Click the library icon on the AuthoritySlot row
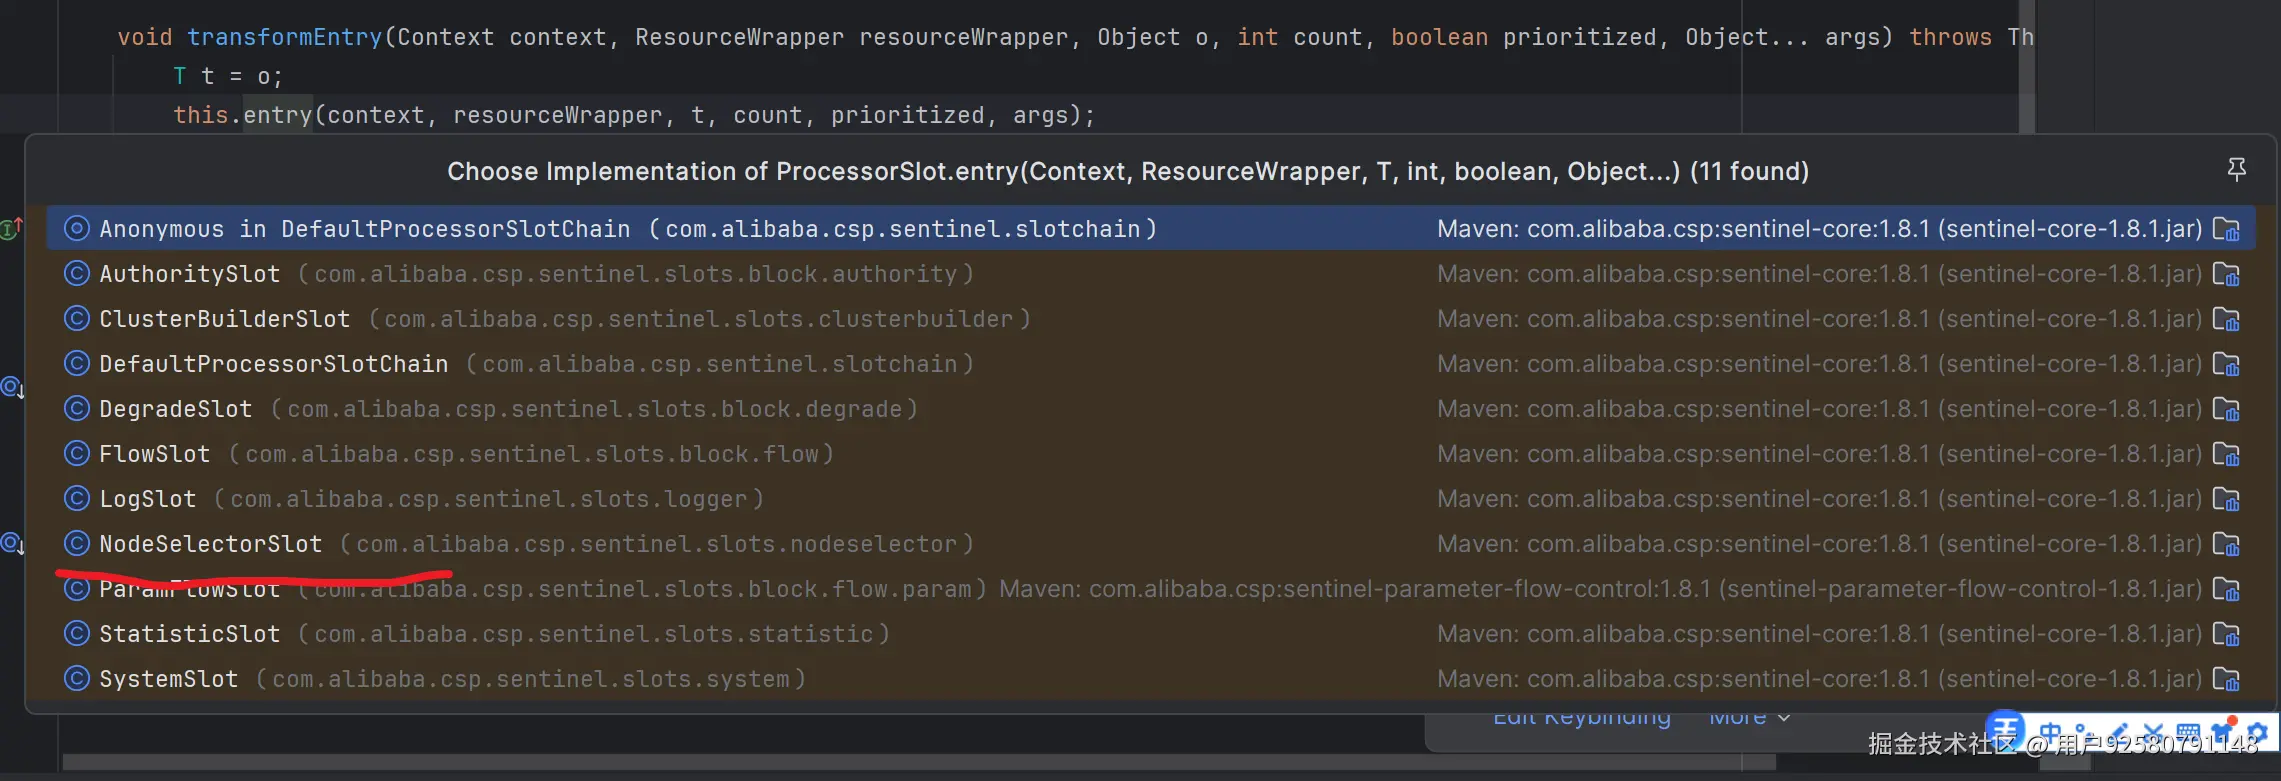 [2226, 274]
